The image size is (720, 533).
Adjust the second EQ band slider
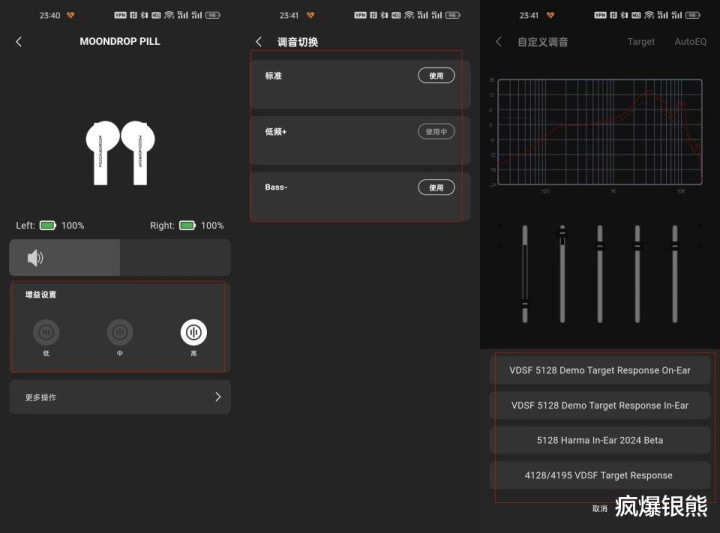pyautogui.click(x=562, y=274)
